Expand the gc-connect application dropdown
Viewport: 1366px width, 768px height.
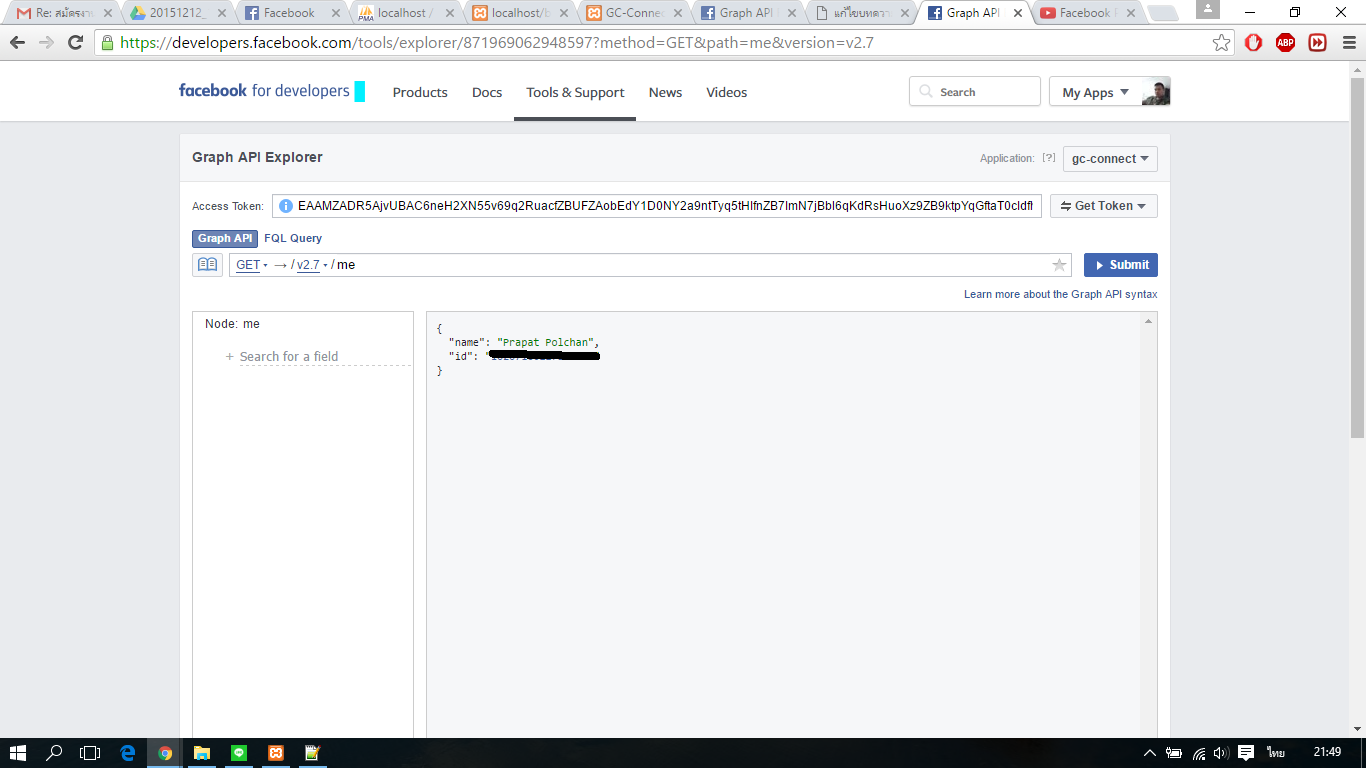1110,158
